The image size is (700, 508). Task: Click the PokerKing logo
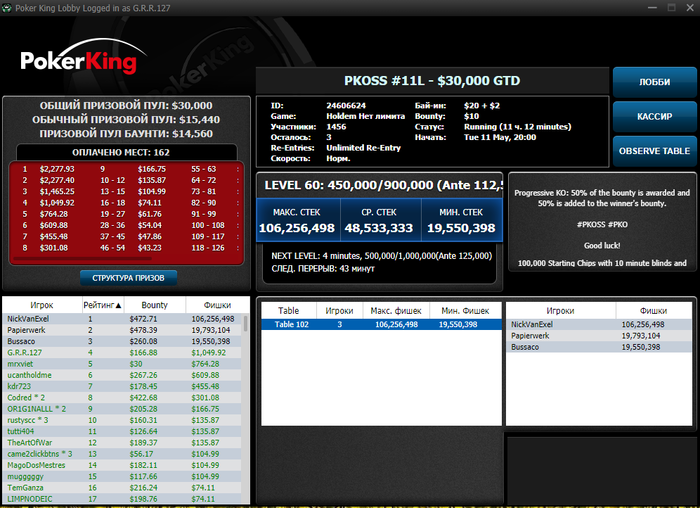click(x=83, y=57)
